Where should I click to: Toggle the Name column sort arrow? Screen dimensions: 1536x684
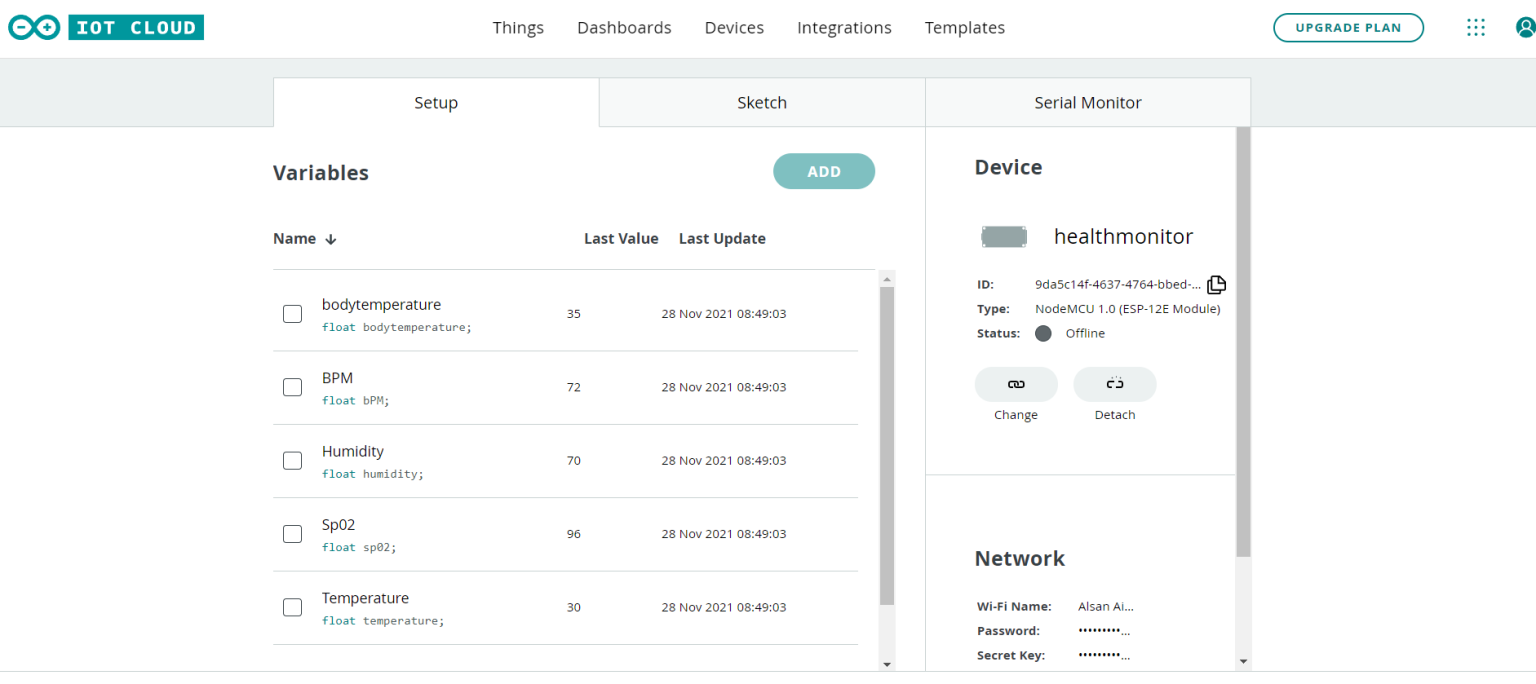tap(330, 238)
